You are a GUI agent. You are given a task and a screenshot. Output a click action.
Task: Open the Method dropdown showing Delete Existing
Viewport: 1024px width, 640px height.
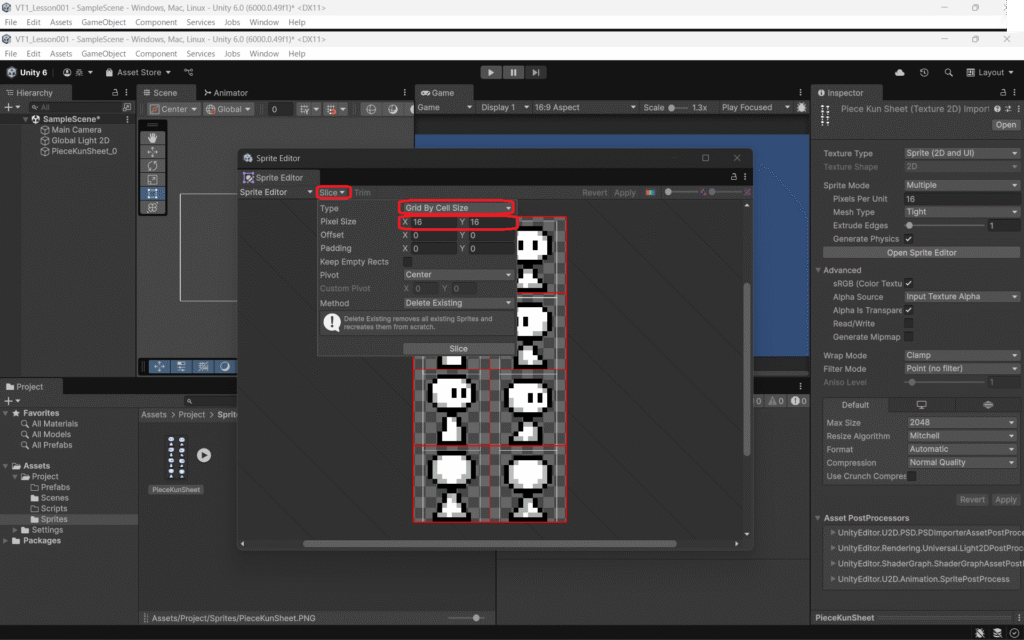[x=458, y=303]
